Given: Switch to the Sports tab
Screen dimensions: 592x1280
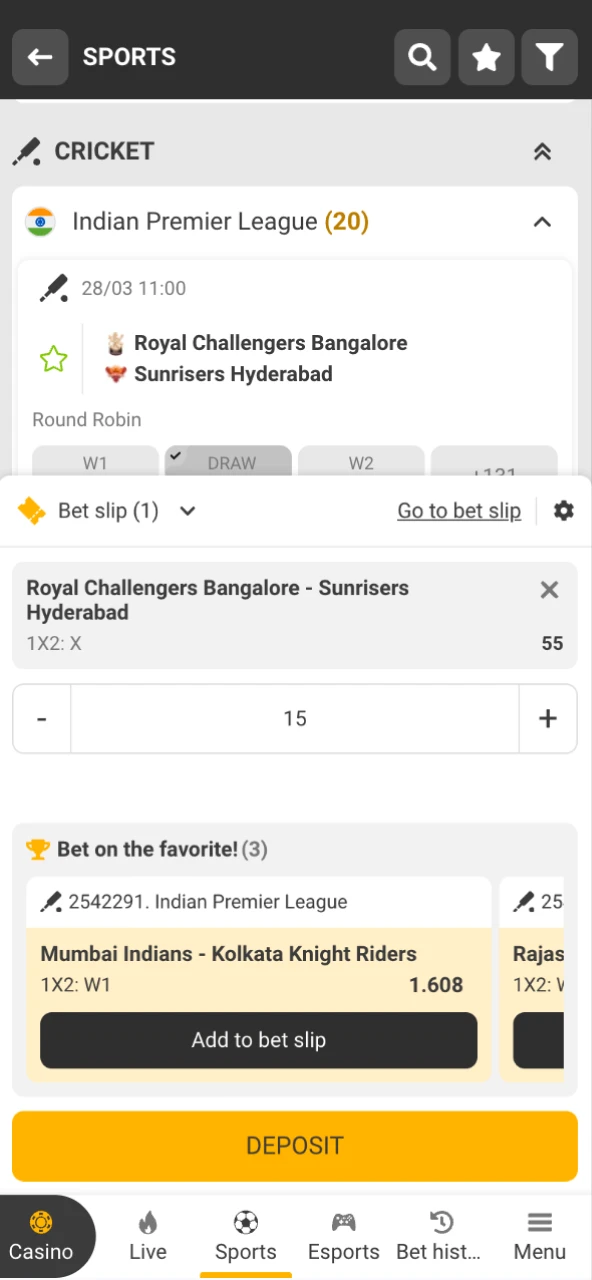Looking at the screenshot, I should pos(245,1235).
